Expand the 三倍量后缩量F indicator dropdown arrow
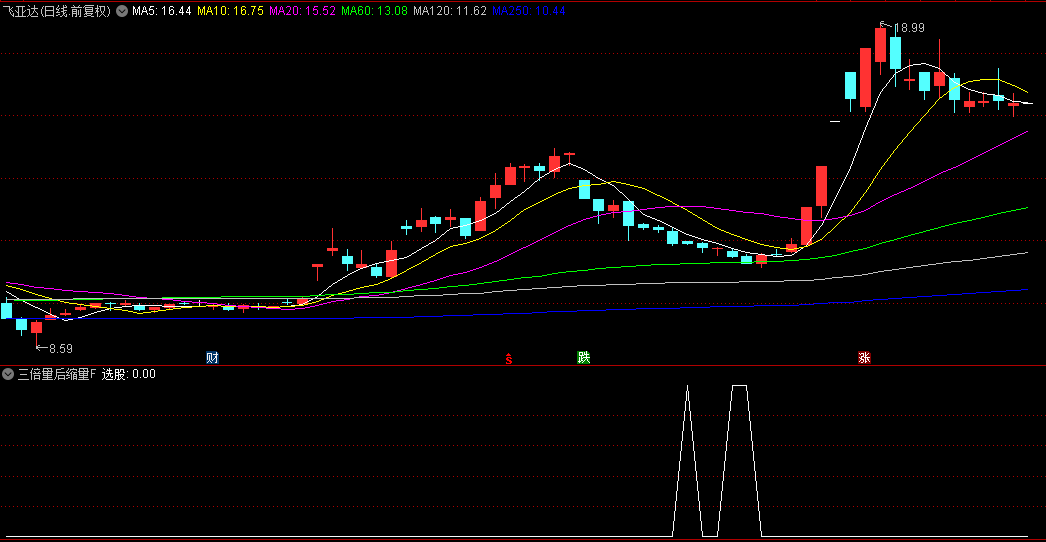The height and width of the screenshot is (542, 1046). [9, 374]
